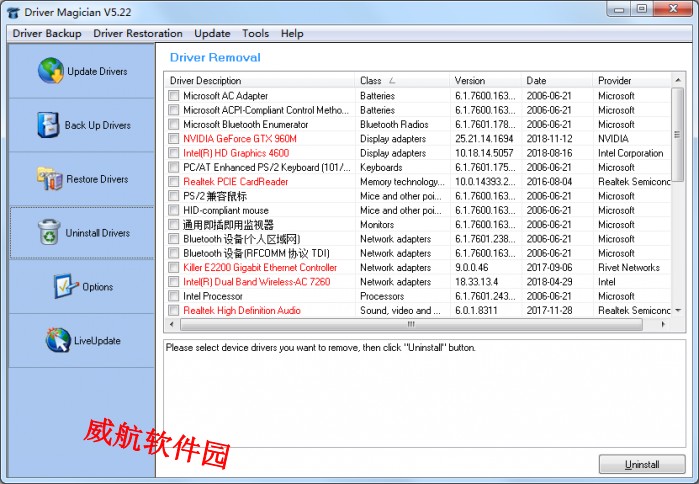Click the date 2018-08-16 cell
This screenshot has width=699, height=484.
(549, 153)
